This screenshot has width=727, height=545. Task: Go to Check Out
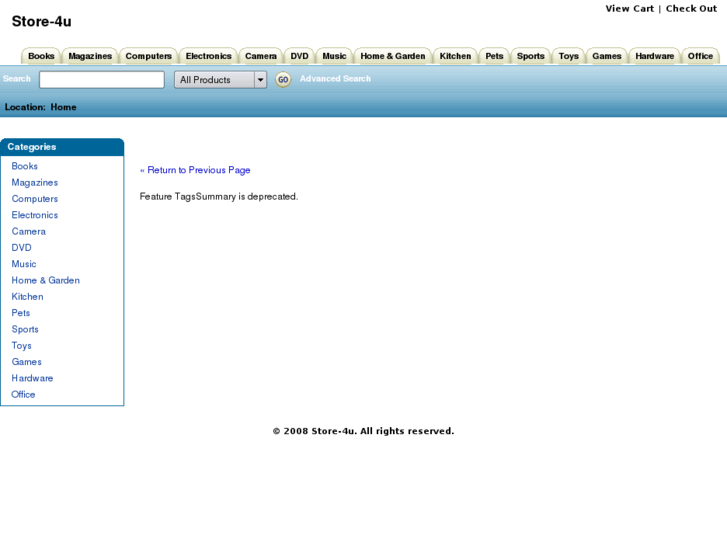point(691,9)
